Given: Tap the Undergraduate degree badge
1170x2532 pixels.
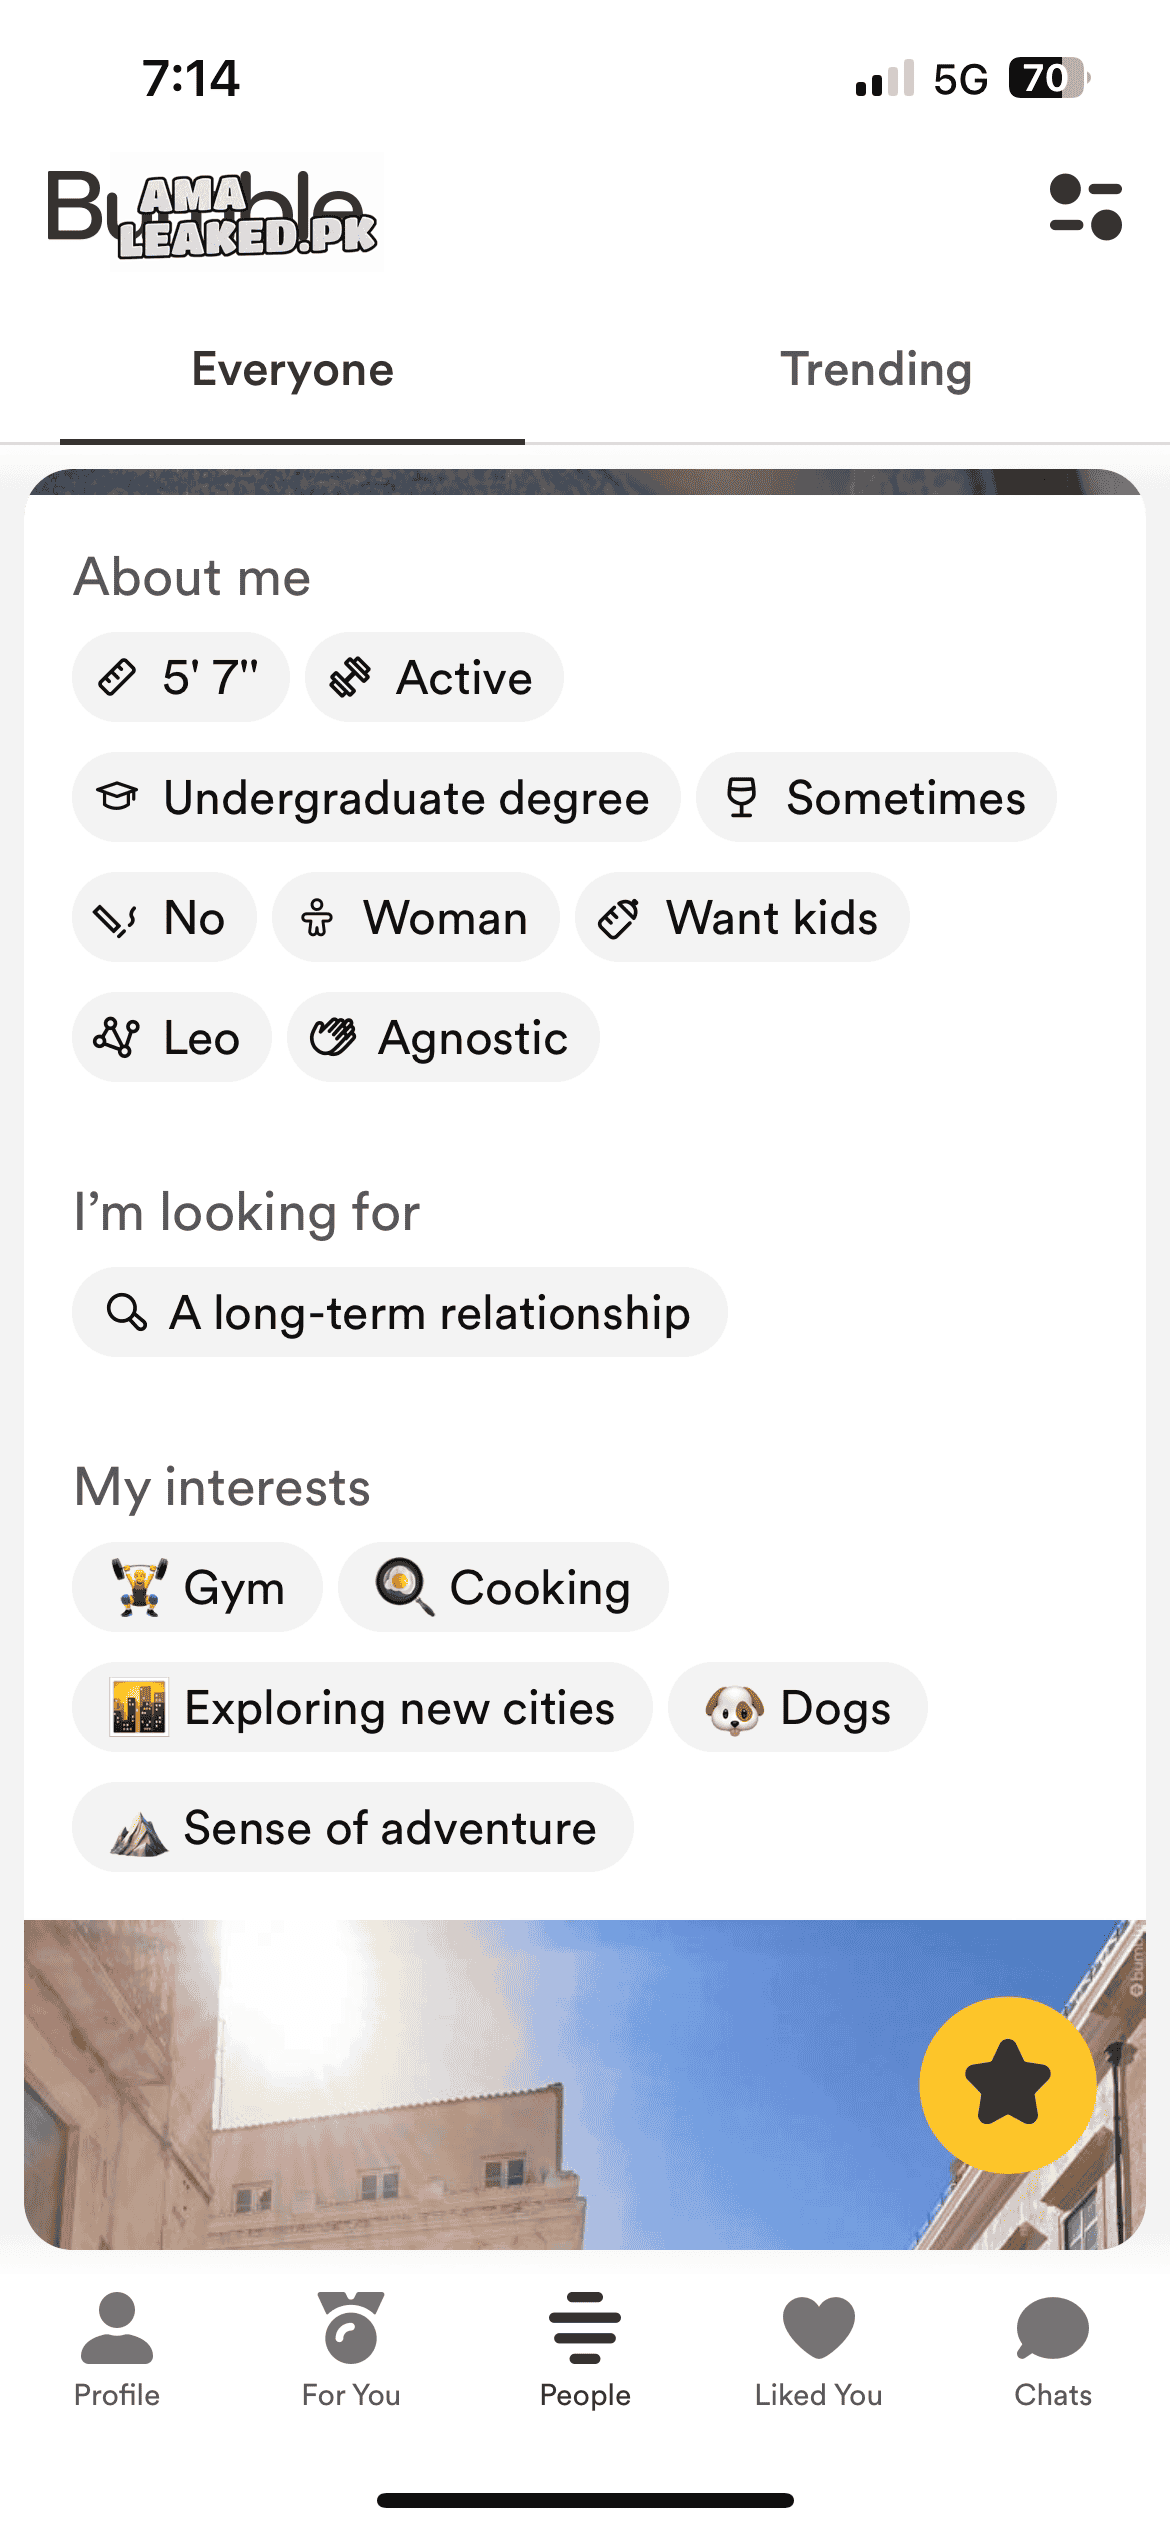Looking at the screenshot, I should 376,798.
